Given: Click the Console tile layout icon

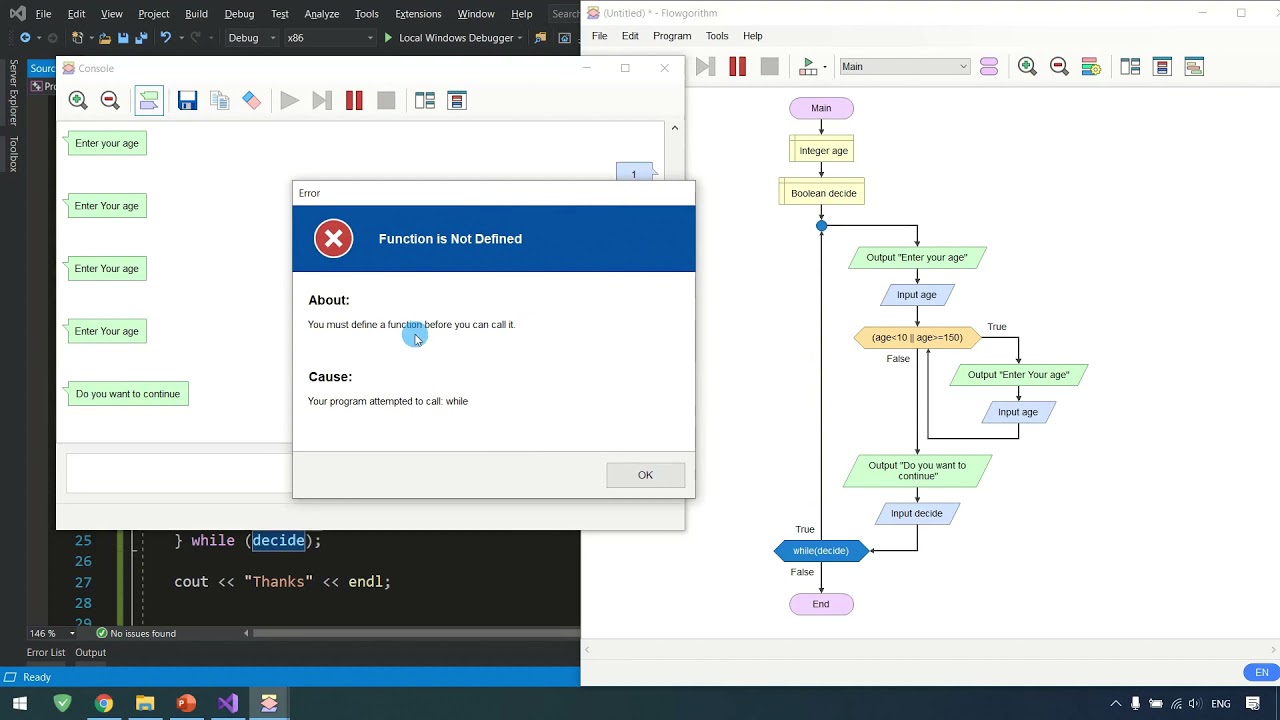Looking at the screenshot, I should (x=425, y=100).
